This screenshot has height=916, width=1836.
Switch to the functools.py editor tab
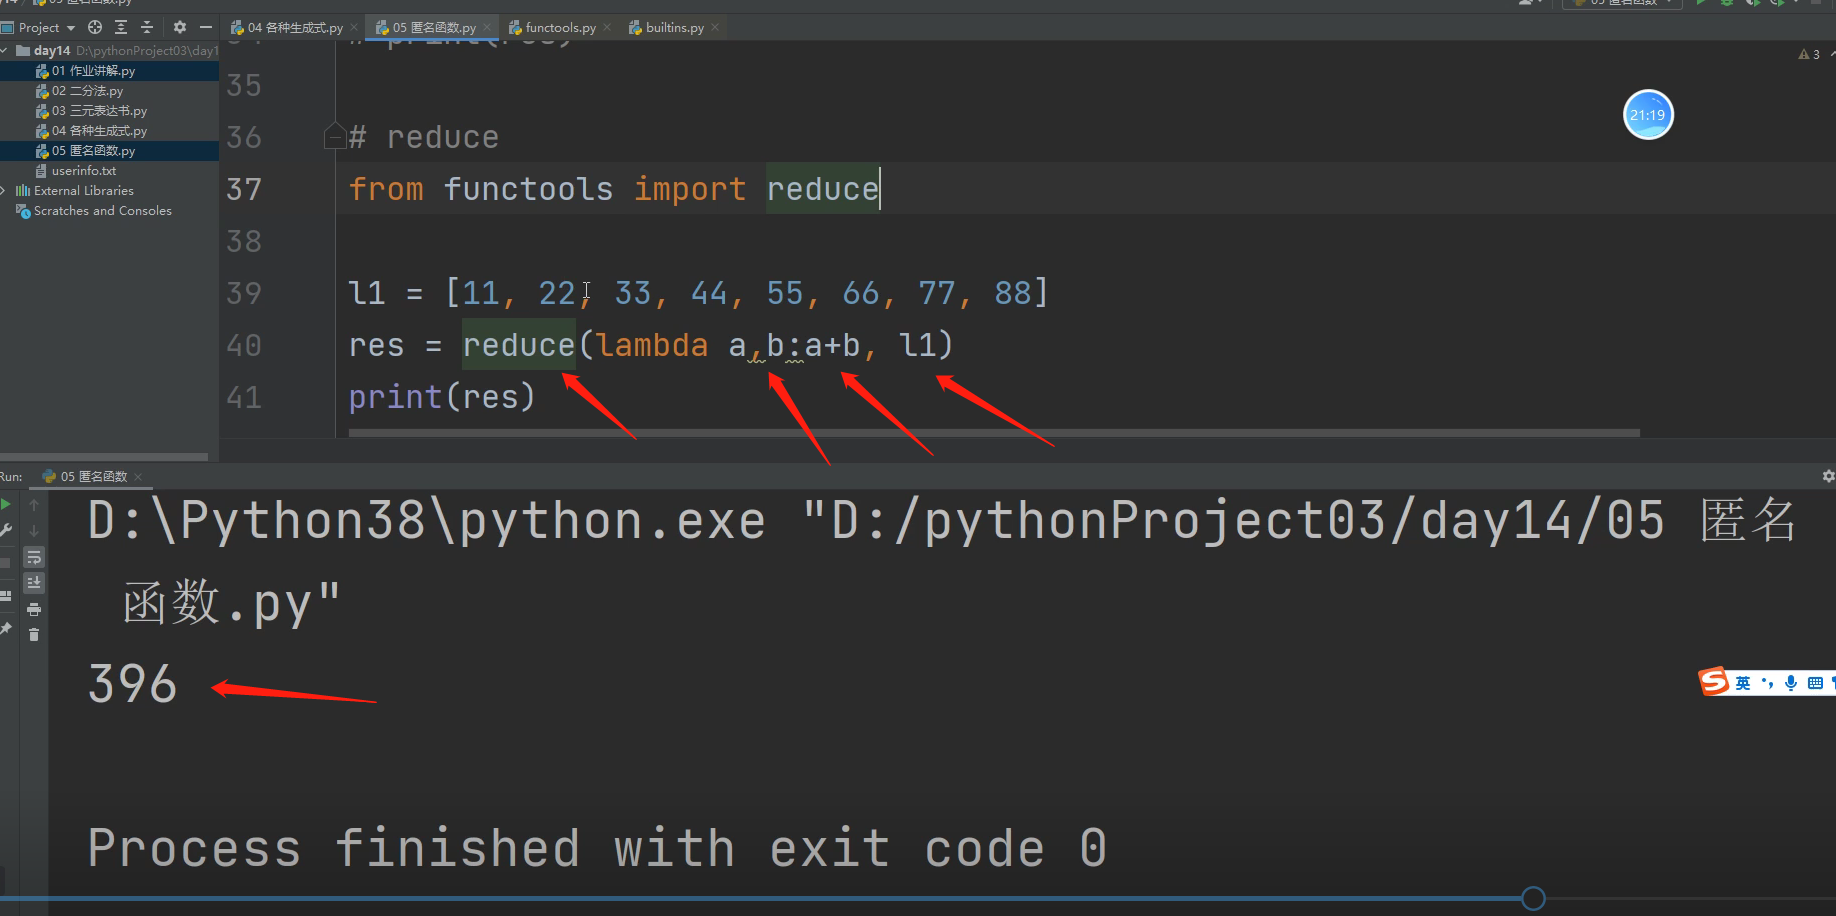click(560, 28)
